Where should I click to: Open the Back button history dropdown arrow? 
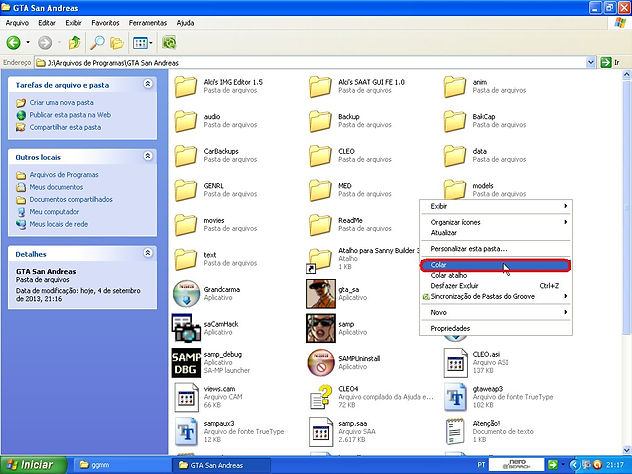pyautogui.click(x=28, y=42)
